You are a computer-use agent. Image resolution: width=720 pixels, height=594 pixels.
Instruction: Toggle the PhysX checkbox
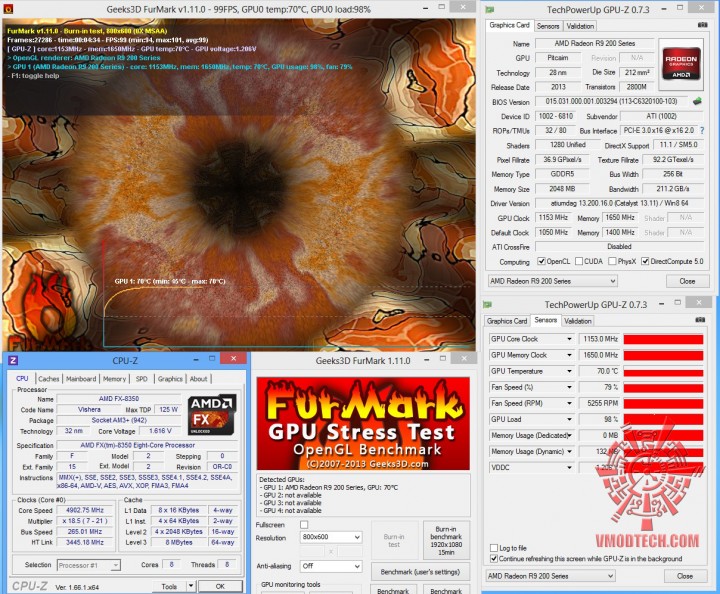[612, 261]
